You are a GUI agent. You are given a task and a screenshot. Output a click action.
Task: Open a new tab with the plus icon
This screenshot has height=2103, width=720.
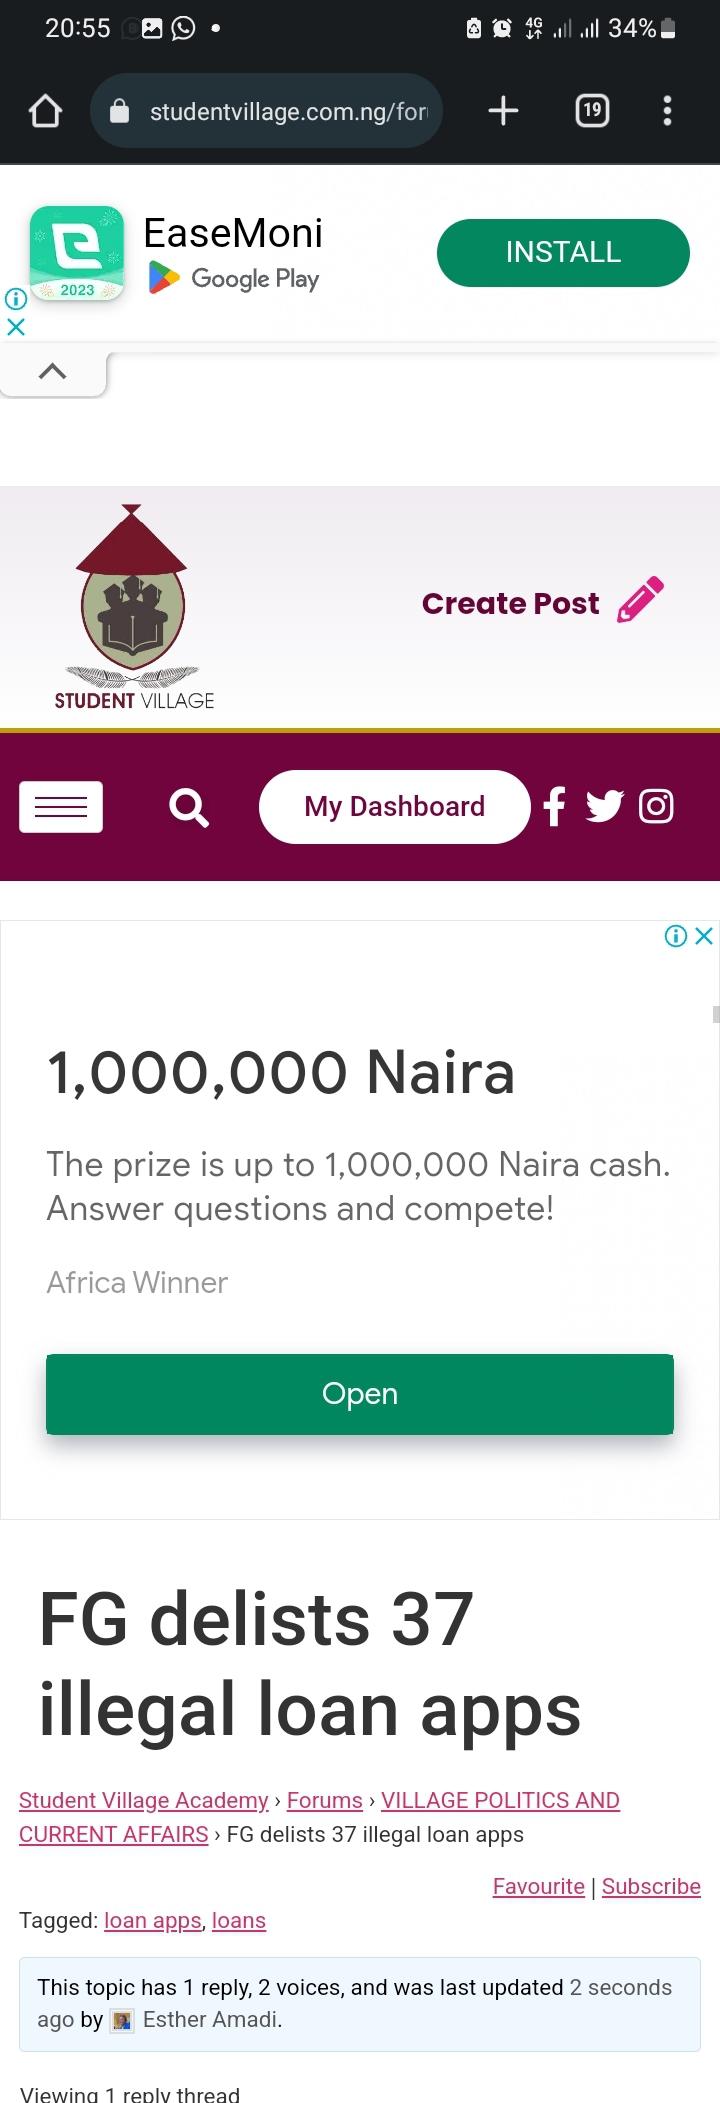pos(503,111)
